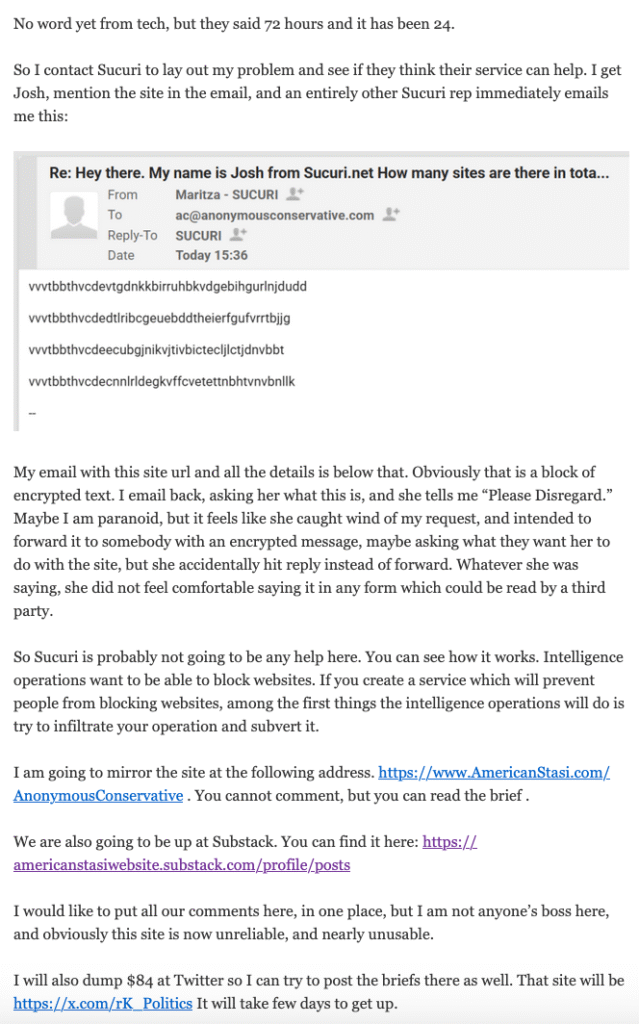Click the email subject line 'Re: Hey there'
The width and height of the screenshot is (639, 1024).
pos(329,172)
